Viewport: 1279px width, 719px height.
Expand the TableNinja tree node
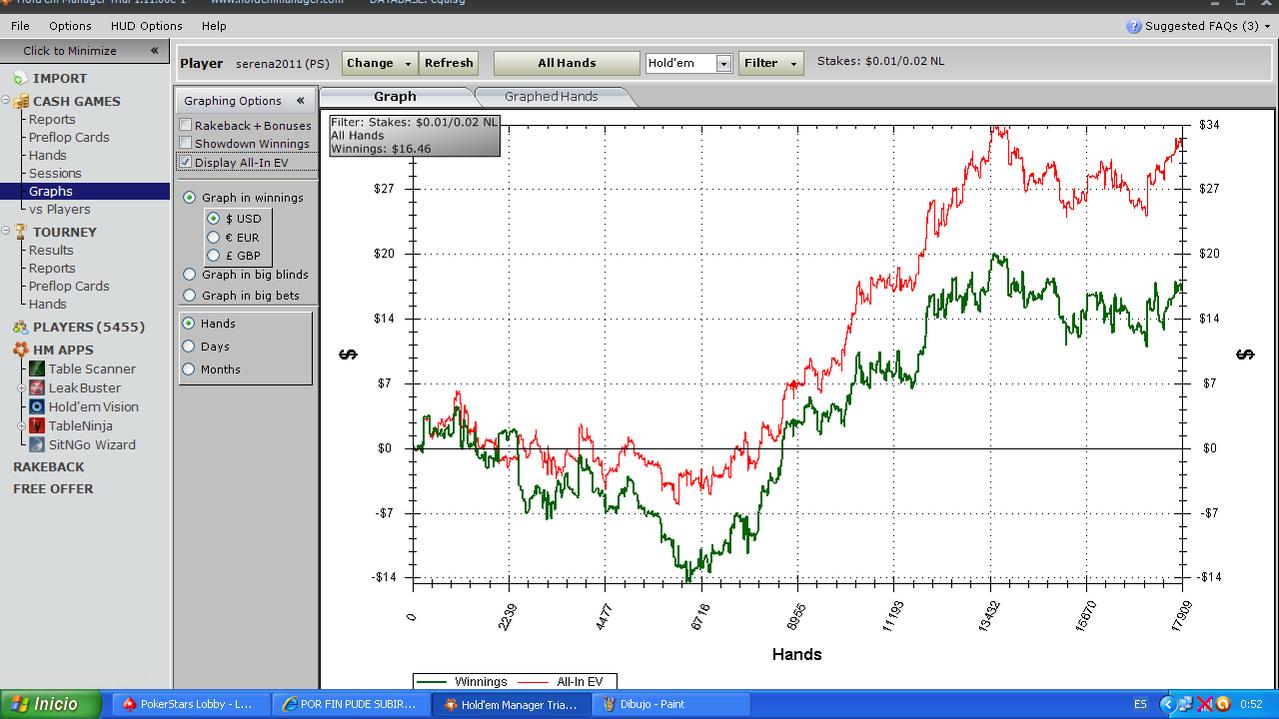[22, 426]
